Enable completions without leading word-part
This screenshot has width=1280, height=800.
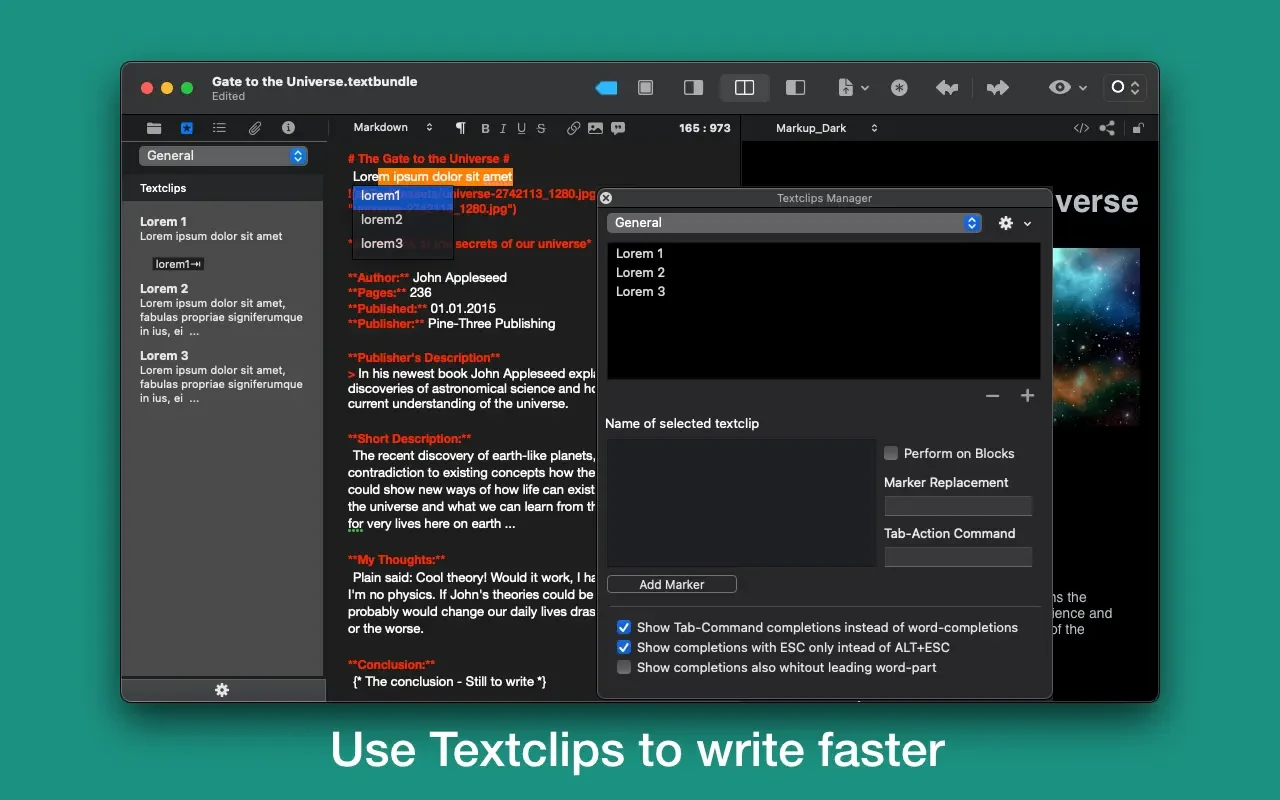pyautogui.click(x=624, y=667)
